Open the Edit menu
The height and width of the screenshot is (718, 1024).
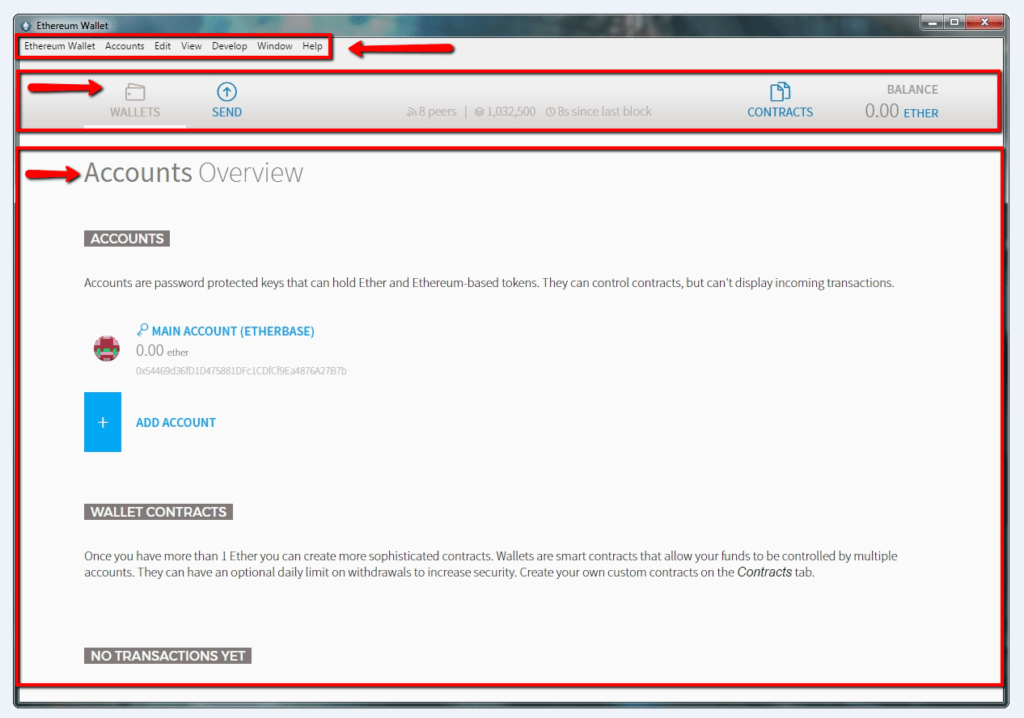(x=163, y=46)
